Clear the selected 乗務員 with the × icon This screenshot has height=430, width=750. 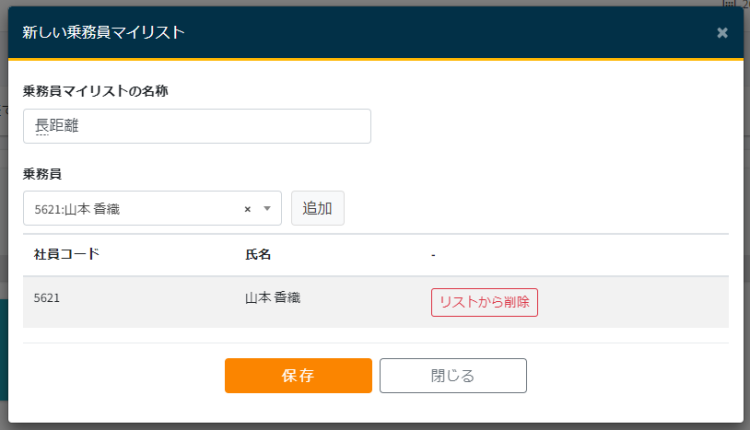click(x=247, y=209)
